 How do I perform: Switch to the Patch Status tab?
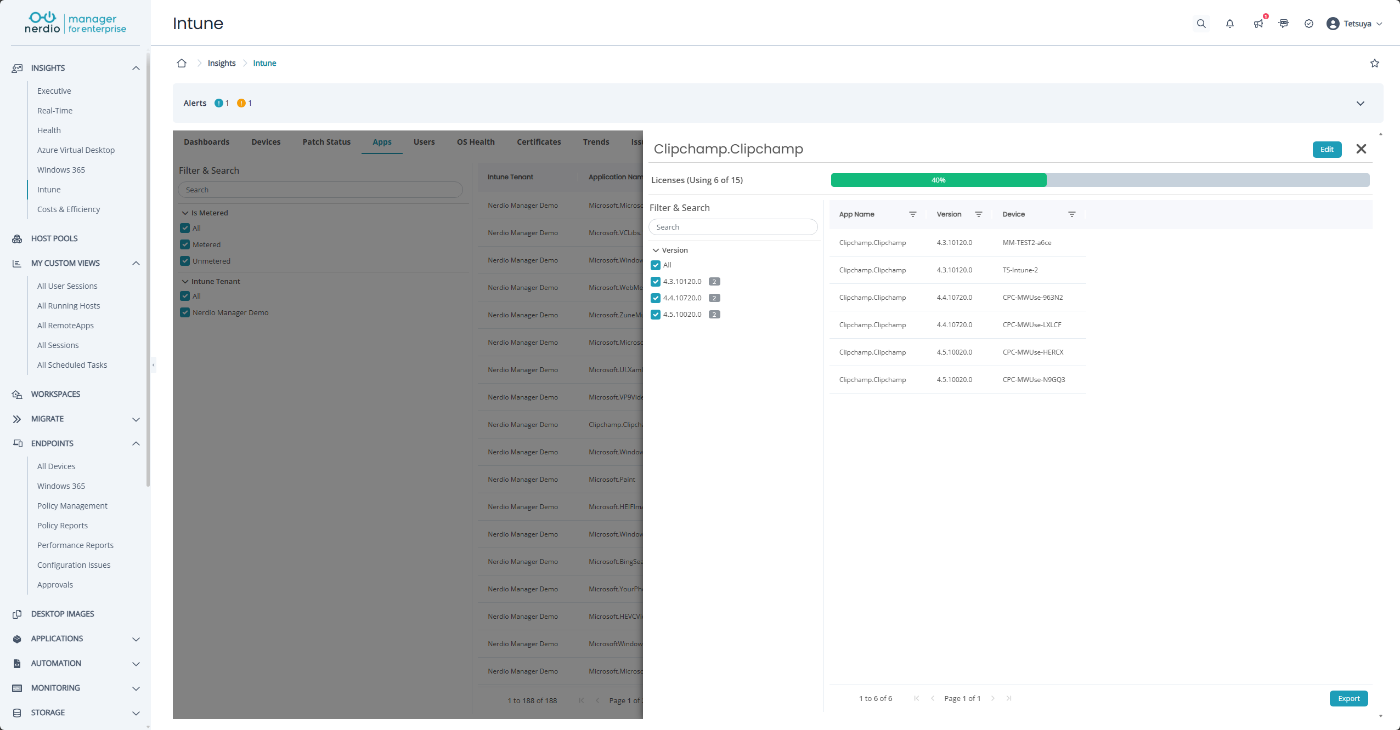pyautogui.click(x=327, y=142)
